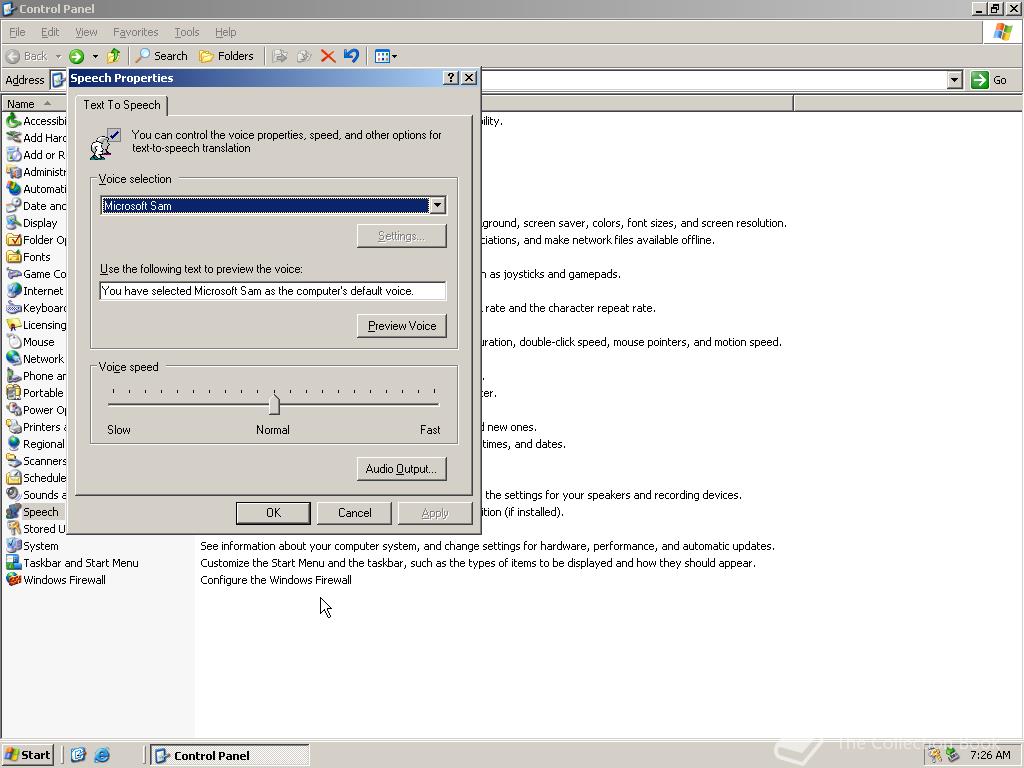Select the Scheduled Tasks icon
The height and width of the screenshot is (768, 1024).
click(x=13, y=477)
